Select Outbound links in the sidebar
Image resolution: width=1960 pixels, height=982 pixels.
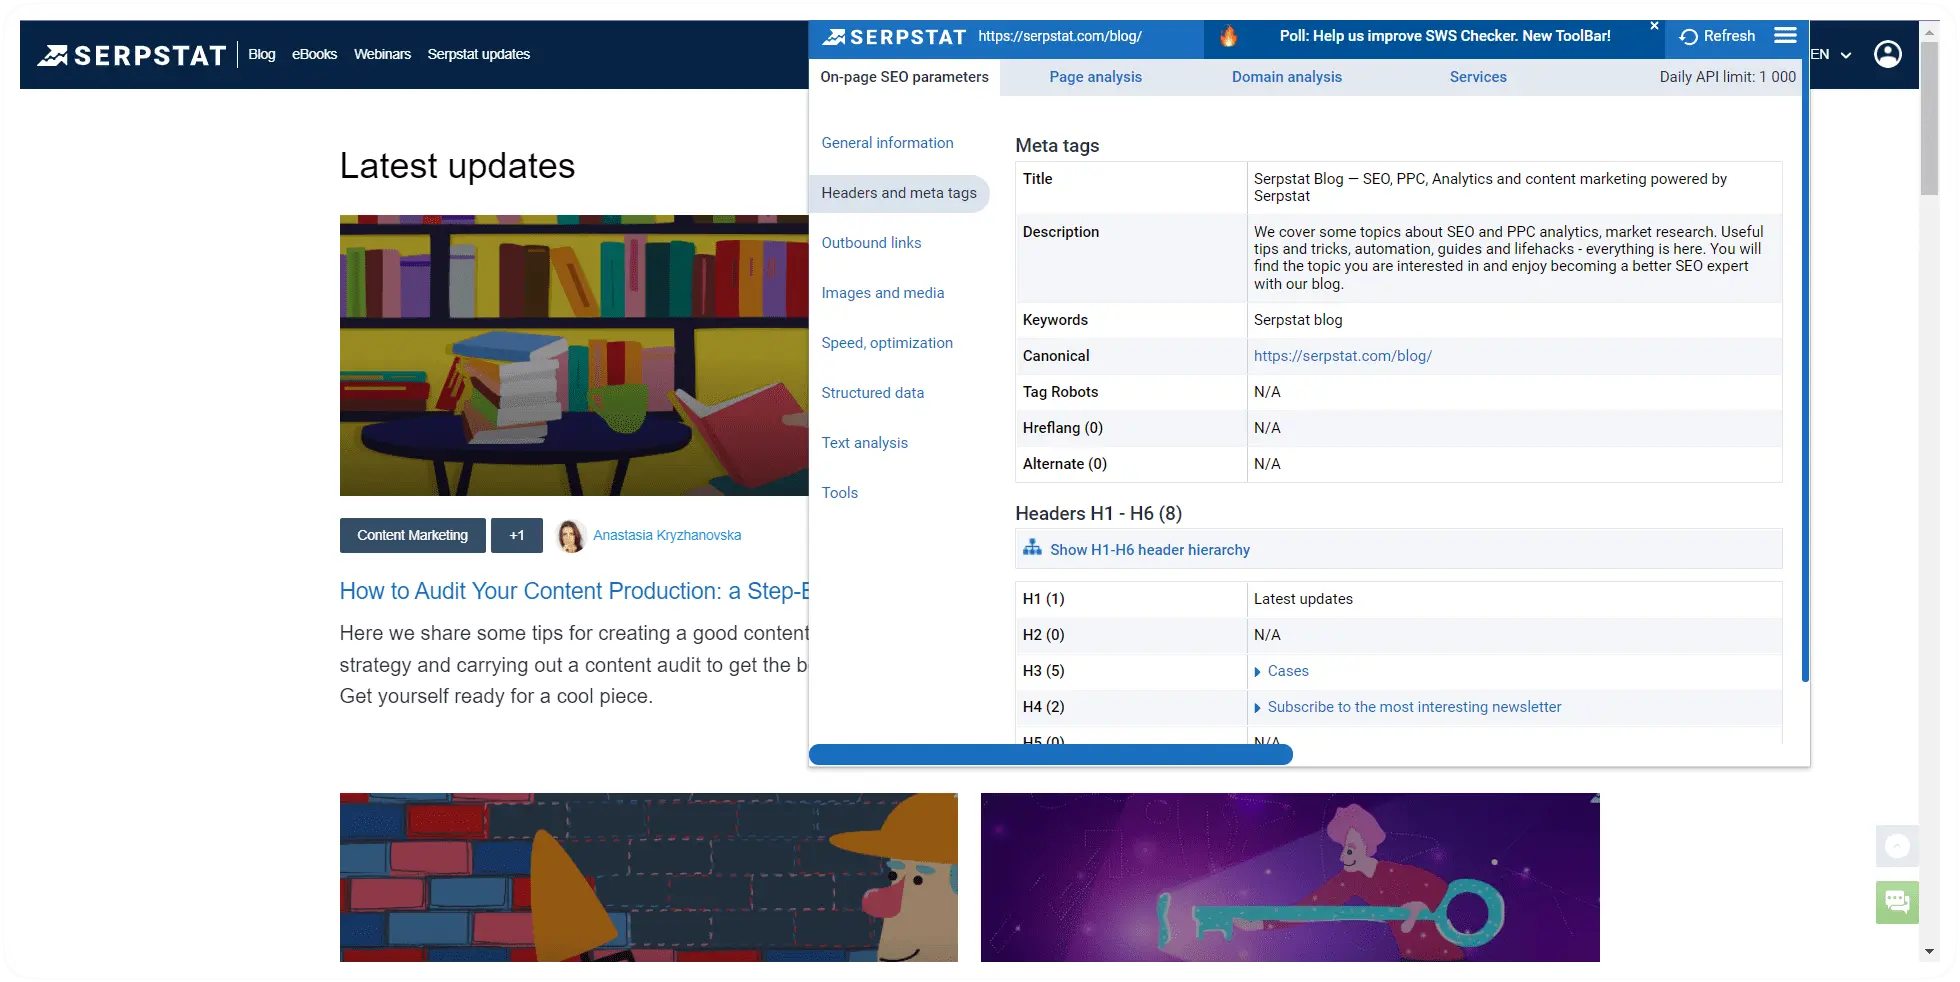[871, 243]
